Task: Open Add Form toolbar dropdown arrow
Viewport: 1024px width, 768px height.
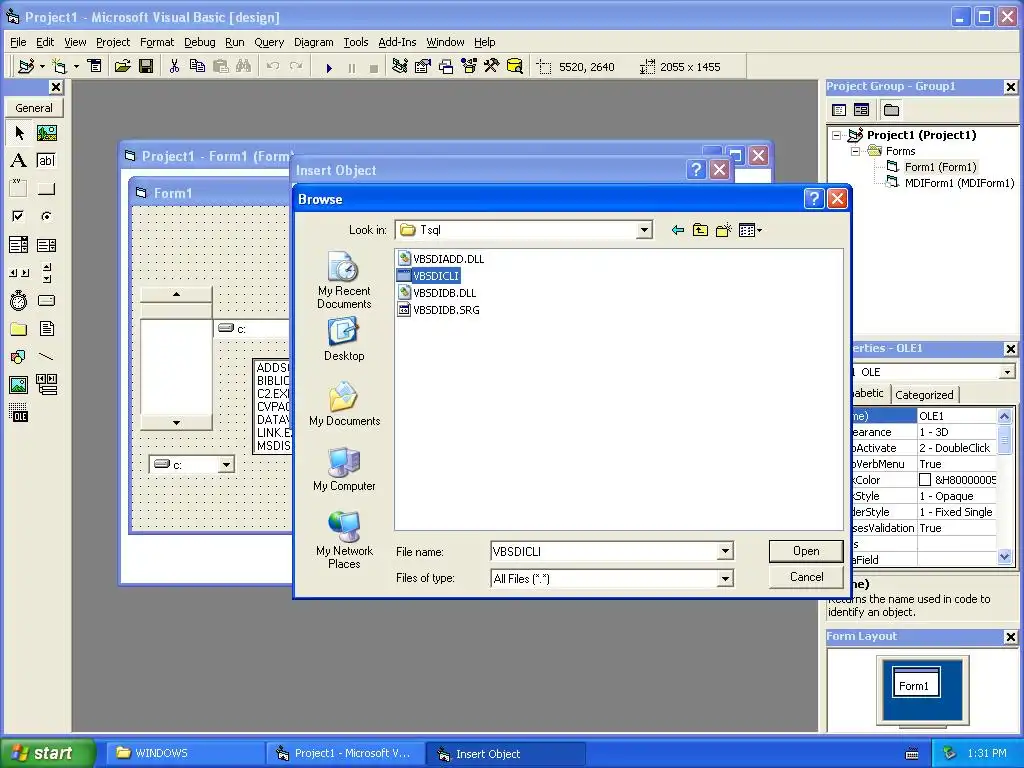Action: (x=76, y=67)
